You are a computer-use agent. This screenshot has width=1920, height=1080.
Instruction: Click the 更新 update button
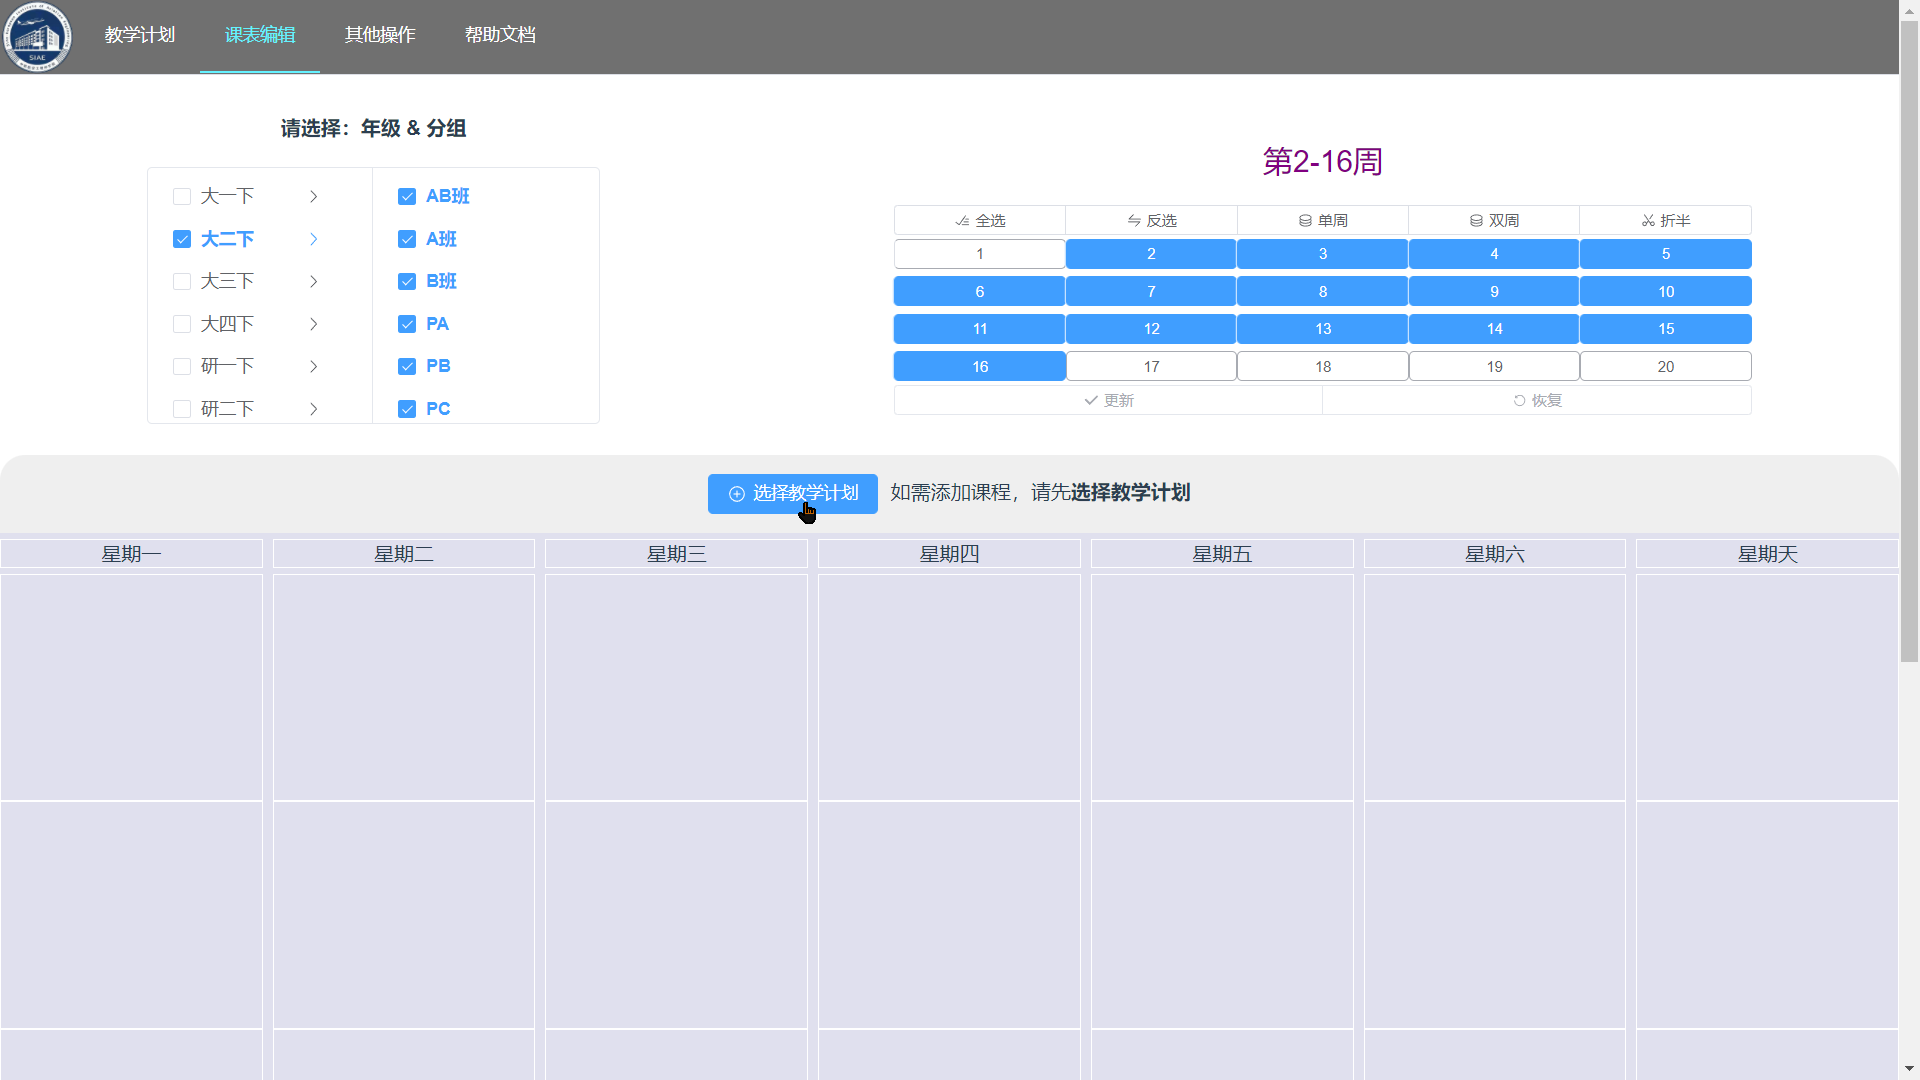point(1108,400)
